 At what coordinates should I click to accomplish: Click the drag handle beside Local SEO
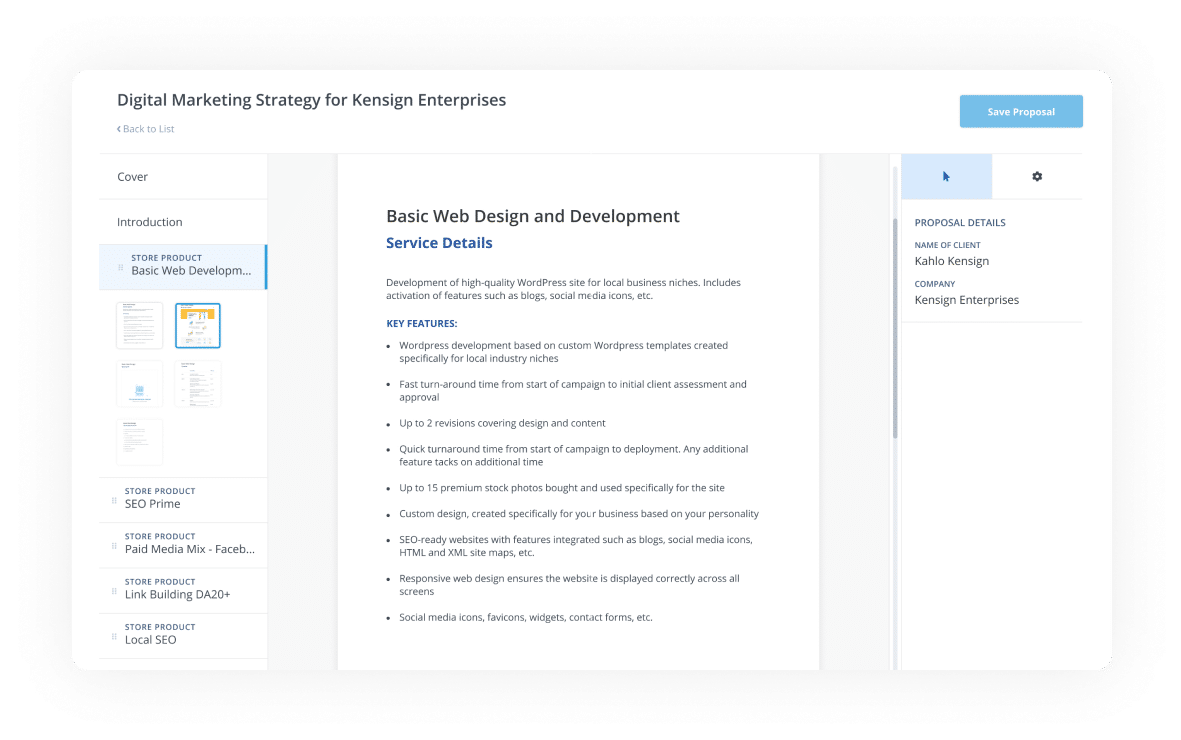pyautogui.click(x=115, y=635)
